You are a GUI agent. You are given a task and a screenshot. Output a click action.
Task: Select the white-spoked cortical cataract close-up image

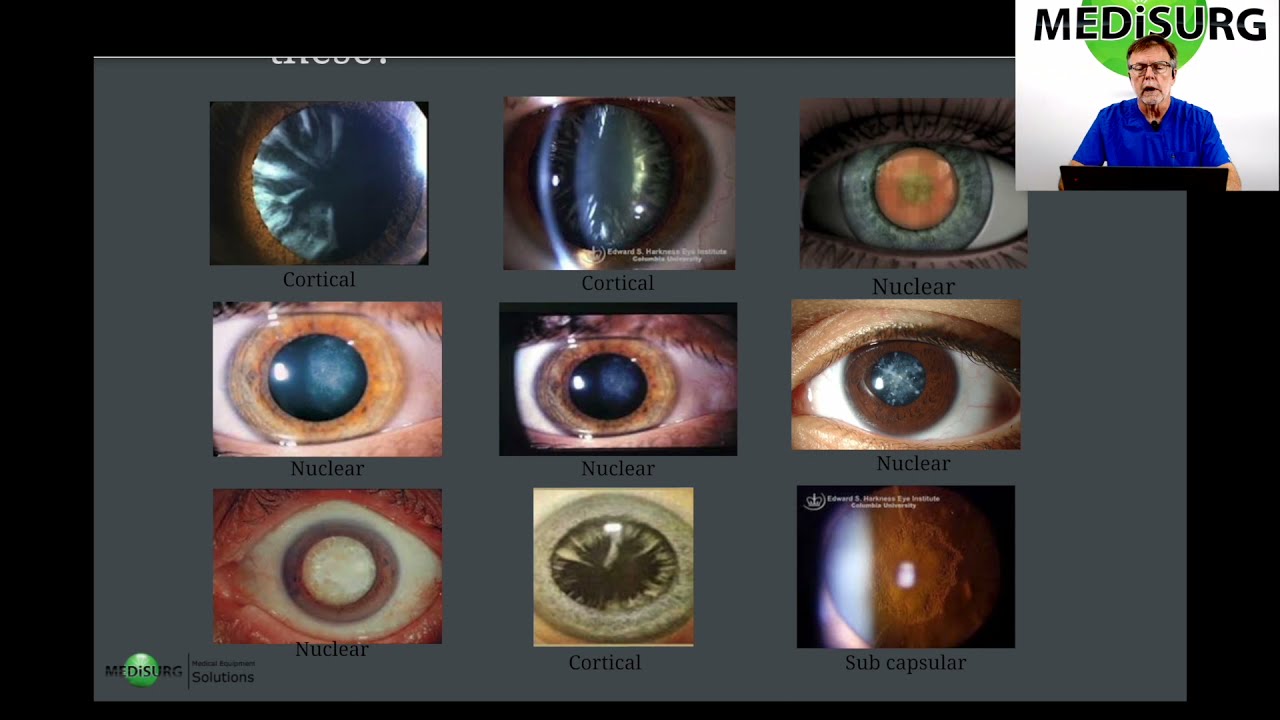(319, 183)
